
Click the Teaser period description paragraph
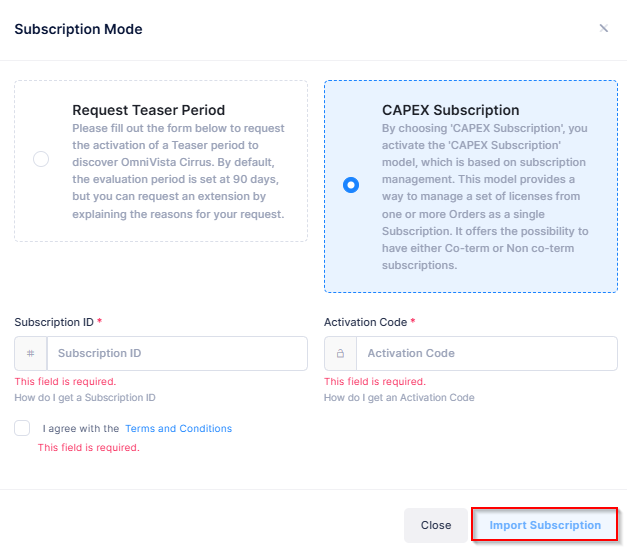coord(178,171)
